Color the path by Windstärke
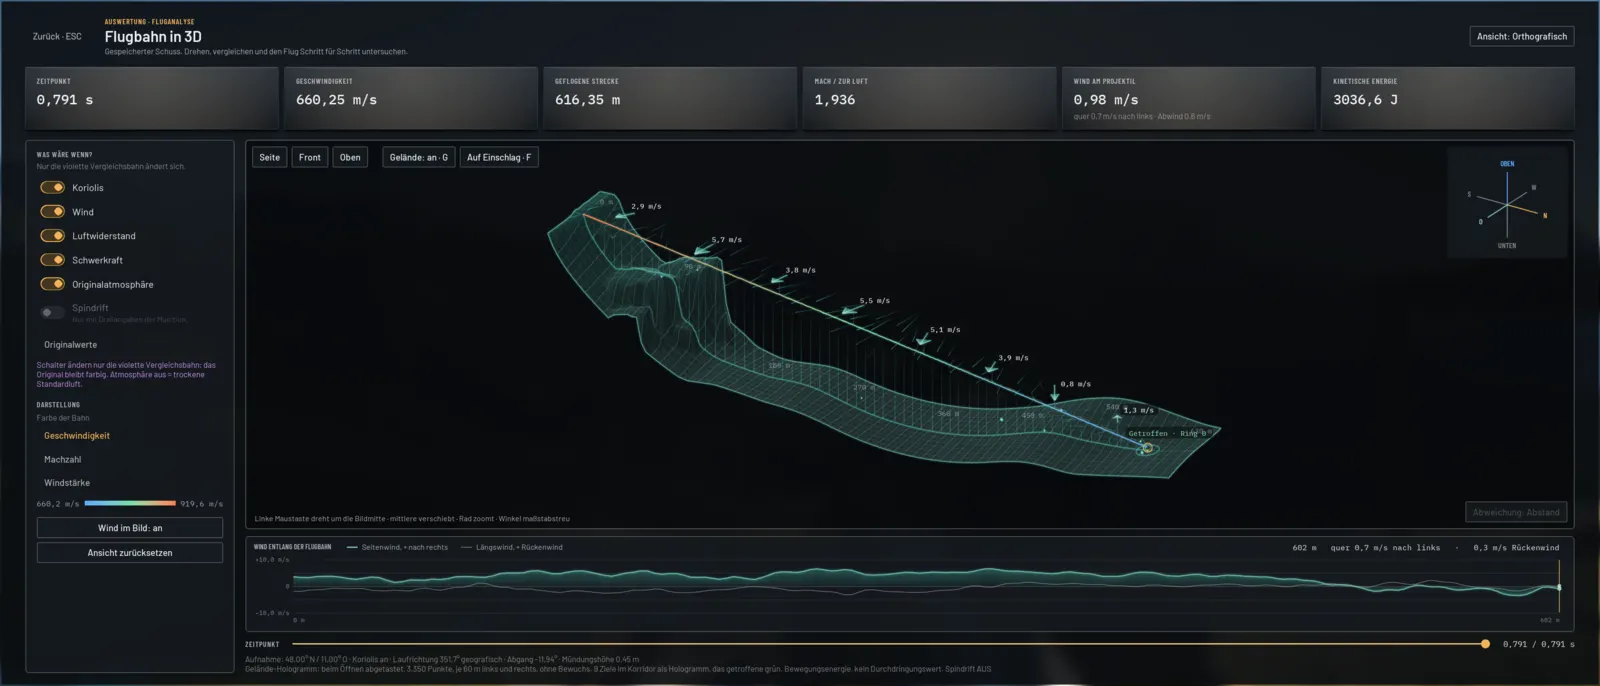Image resolution: width=1600 pixels, height=686 pixels. (67, 483)
